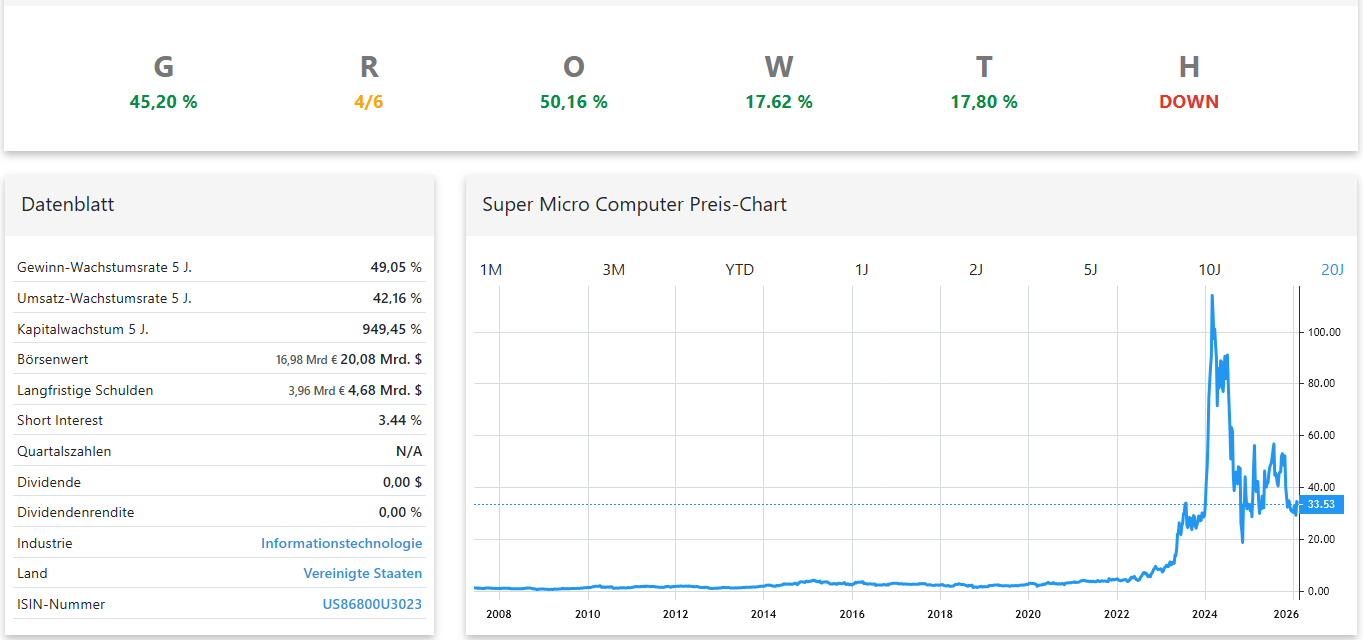Click the O score showing 50,16 %
1363x640 pixels.
pyautogui.click(x=573, y=101)
